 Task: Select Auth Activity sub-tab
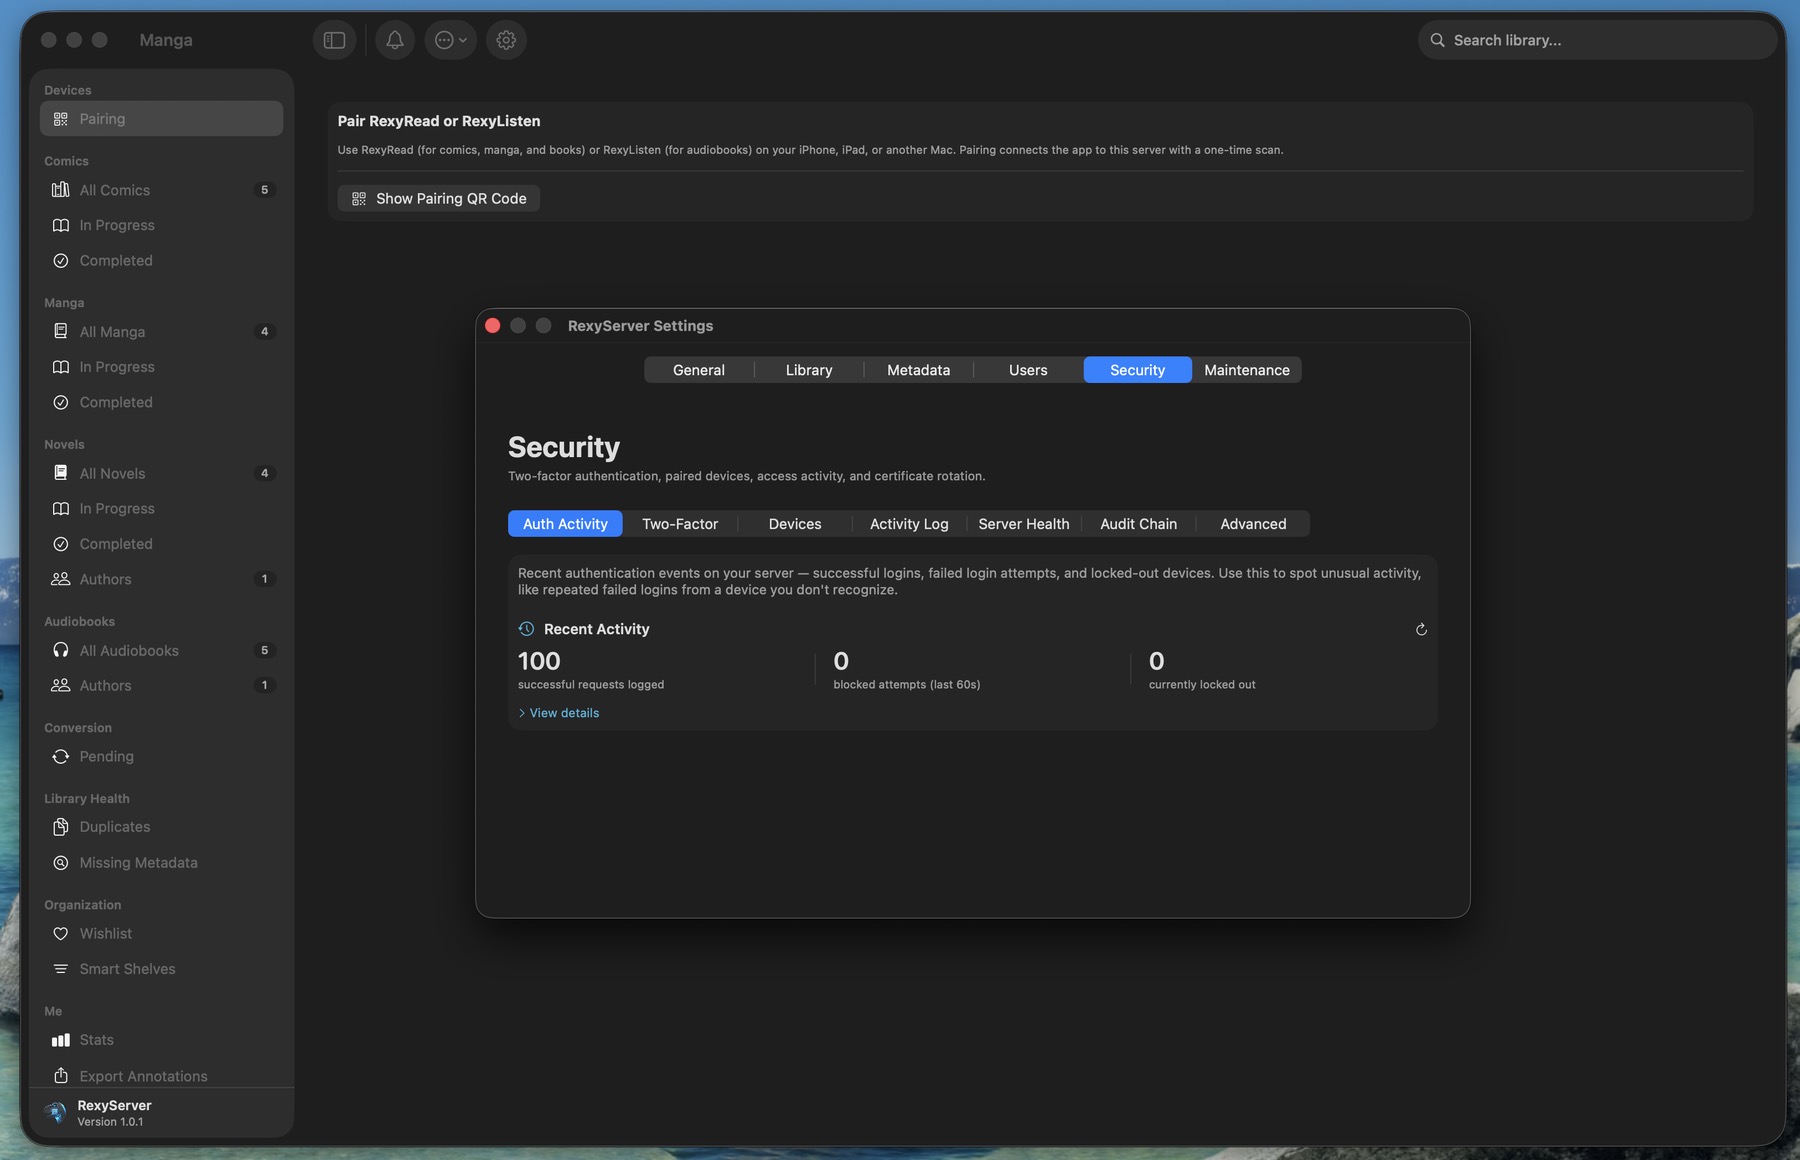point(565,524)
